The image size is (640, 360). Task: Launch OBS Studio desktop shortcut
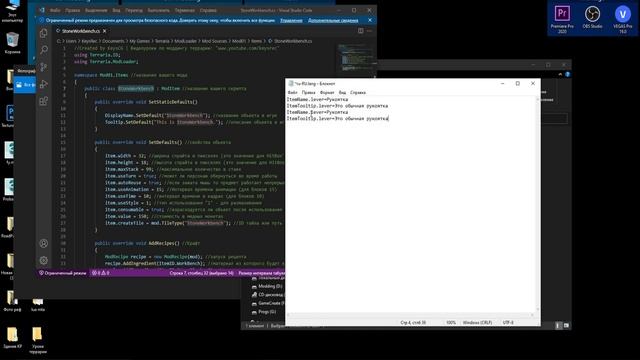pos(592,18)
